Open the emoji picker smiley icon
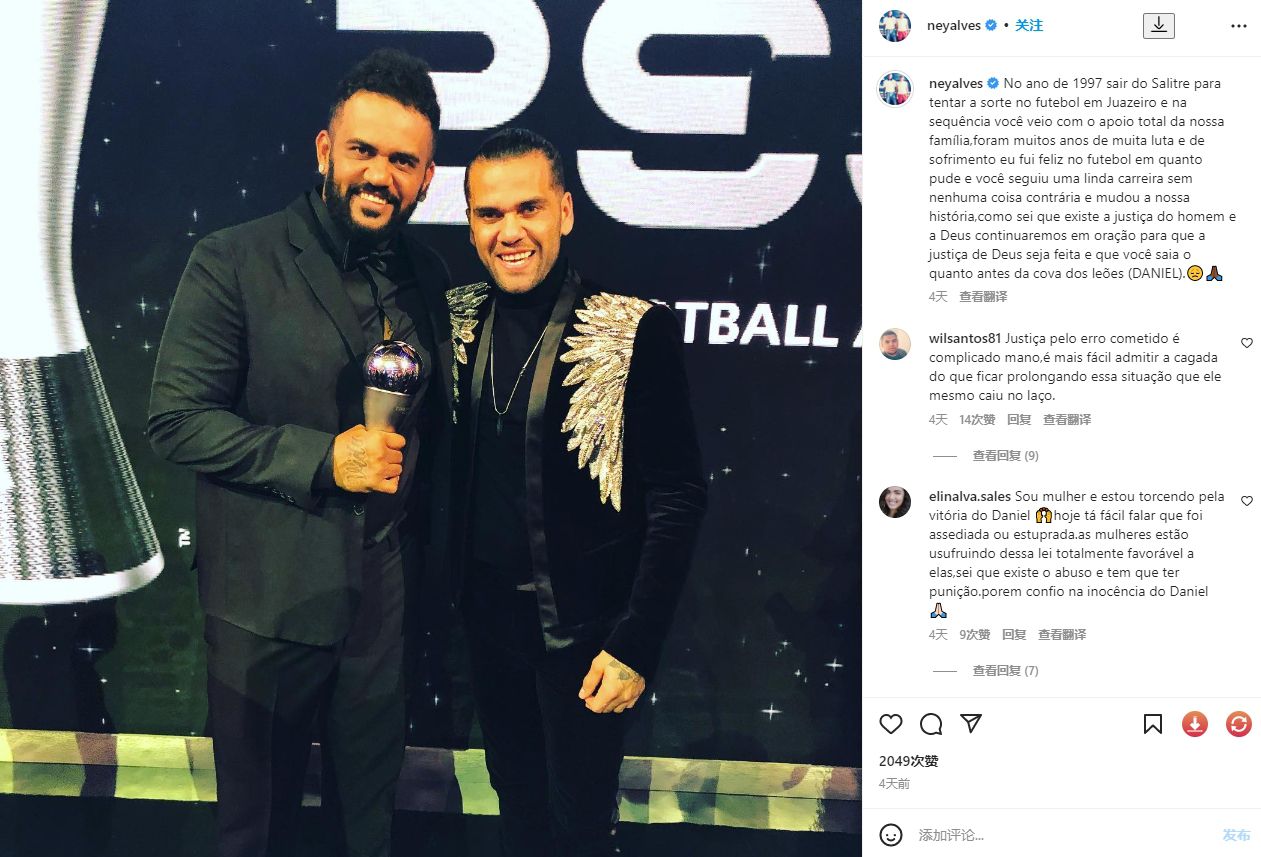1261x857 pixels. (891, 834)
